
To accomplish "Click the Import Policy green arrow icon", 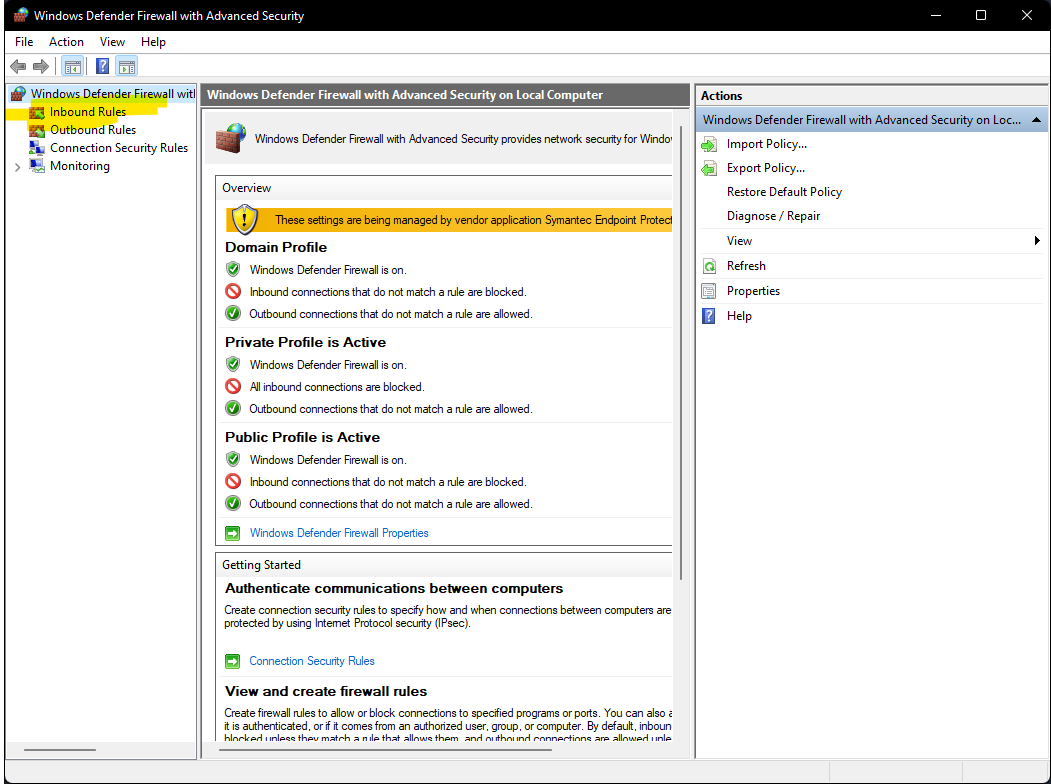I will (x=709, y=144).
